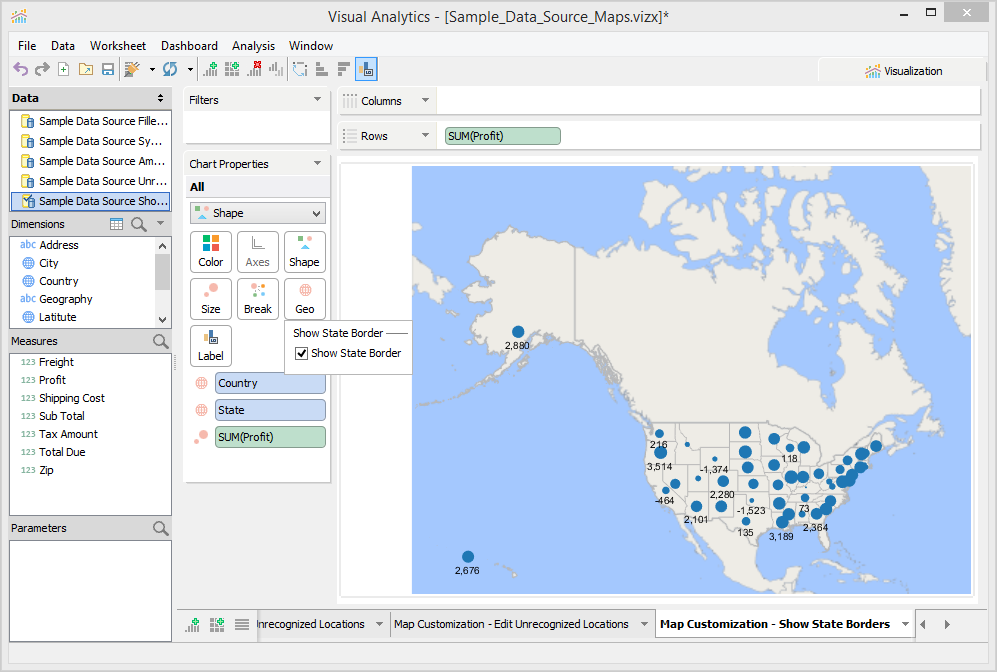Click the Save disk icon
The image size is (997, 672).
pos(107,69)
